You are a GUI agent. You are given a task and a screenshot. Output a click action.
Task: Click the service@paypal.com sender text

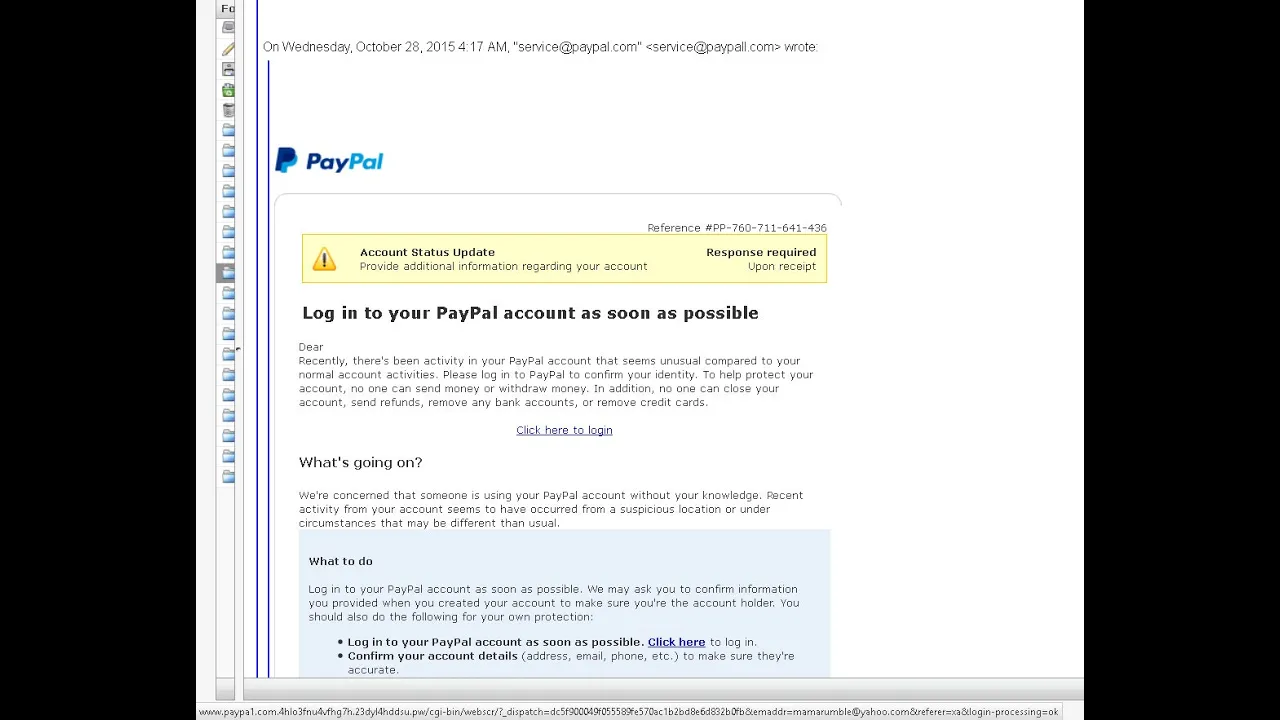[577, 47]
